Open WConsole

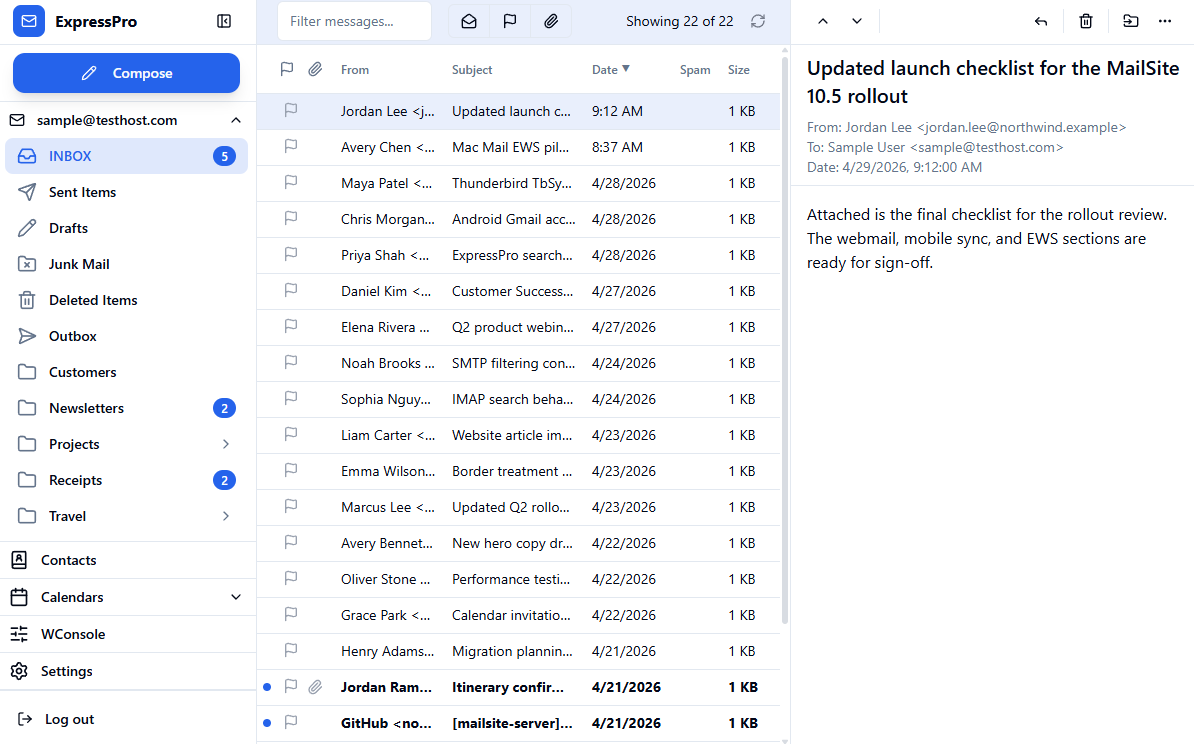pyautogui.click(x=128, y=634)
